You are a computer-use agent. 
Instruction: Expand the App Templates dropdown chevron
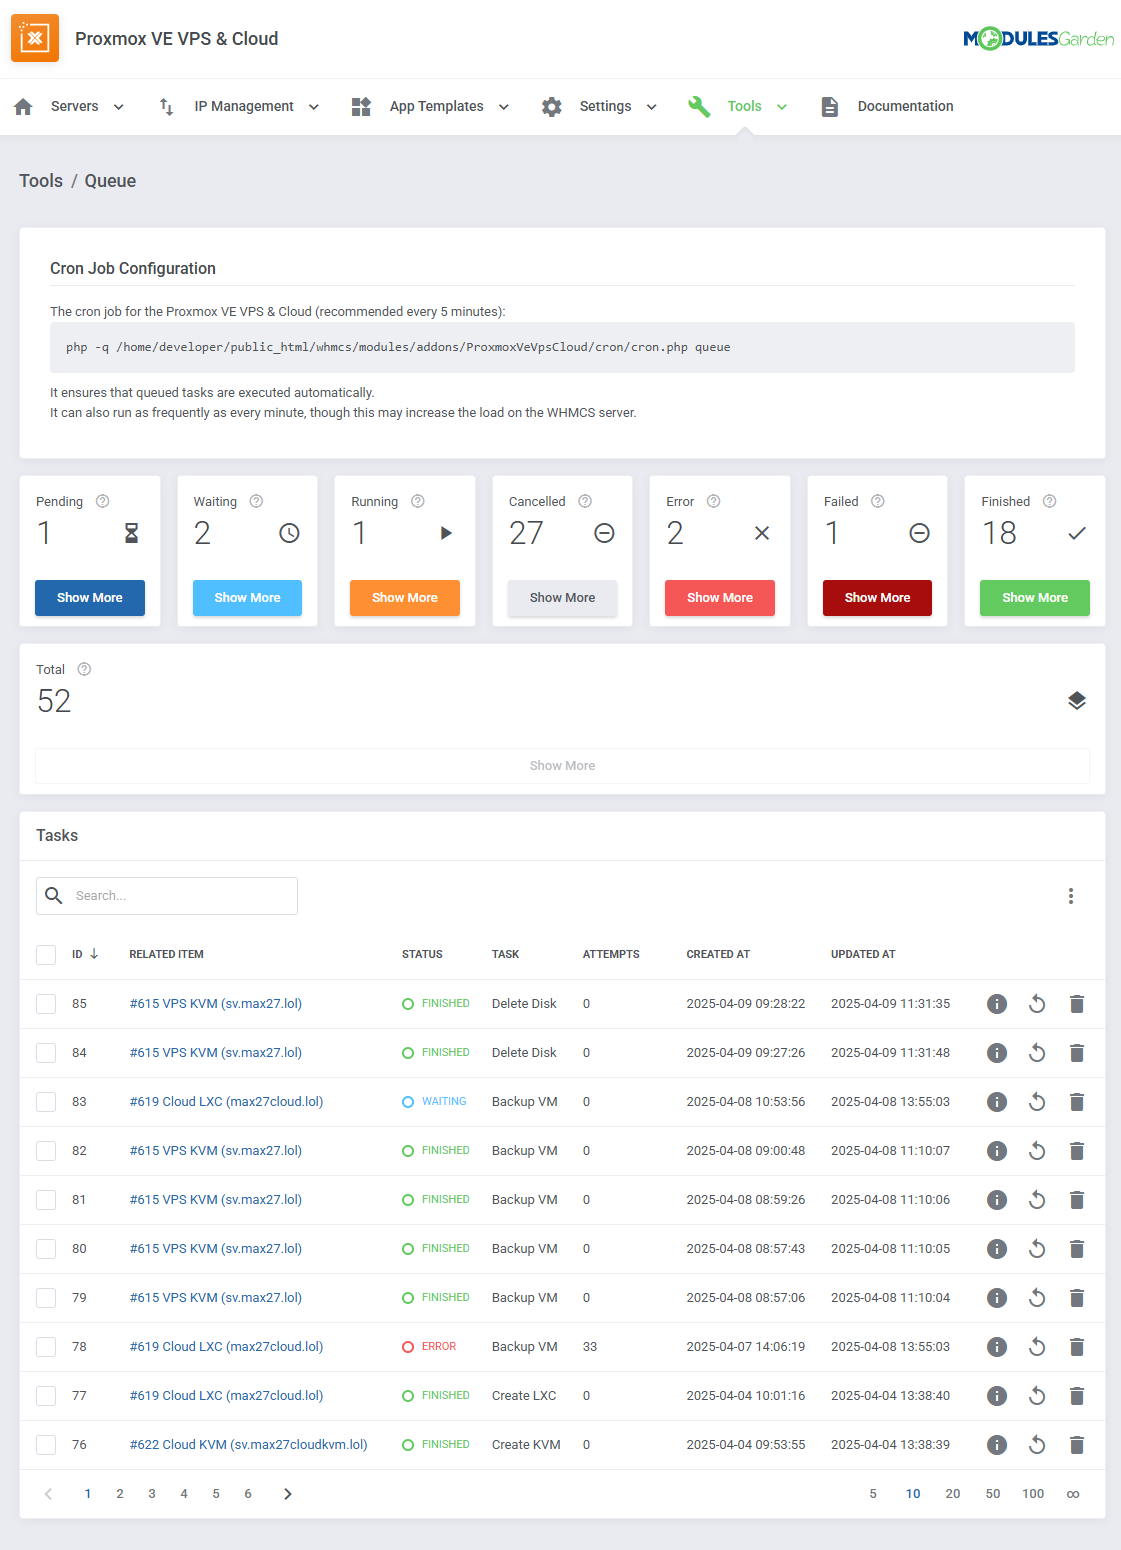tap(504, 107)
